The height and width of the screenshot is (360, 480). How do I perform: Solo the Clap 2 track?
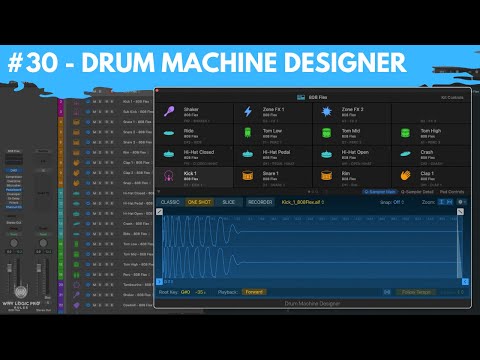click(x=100, y=173)
